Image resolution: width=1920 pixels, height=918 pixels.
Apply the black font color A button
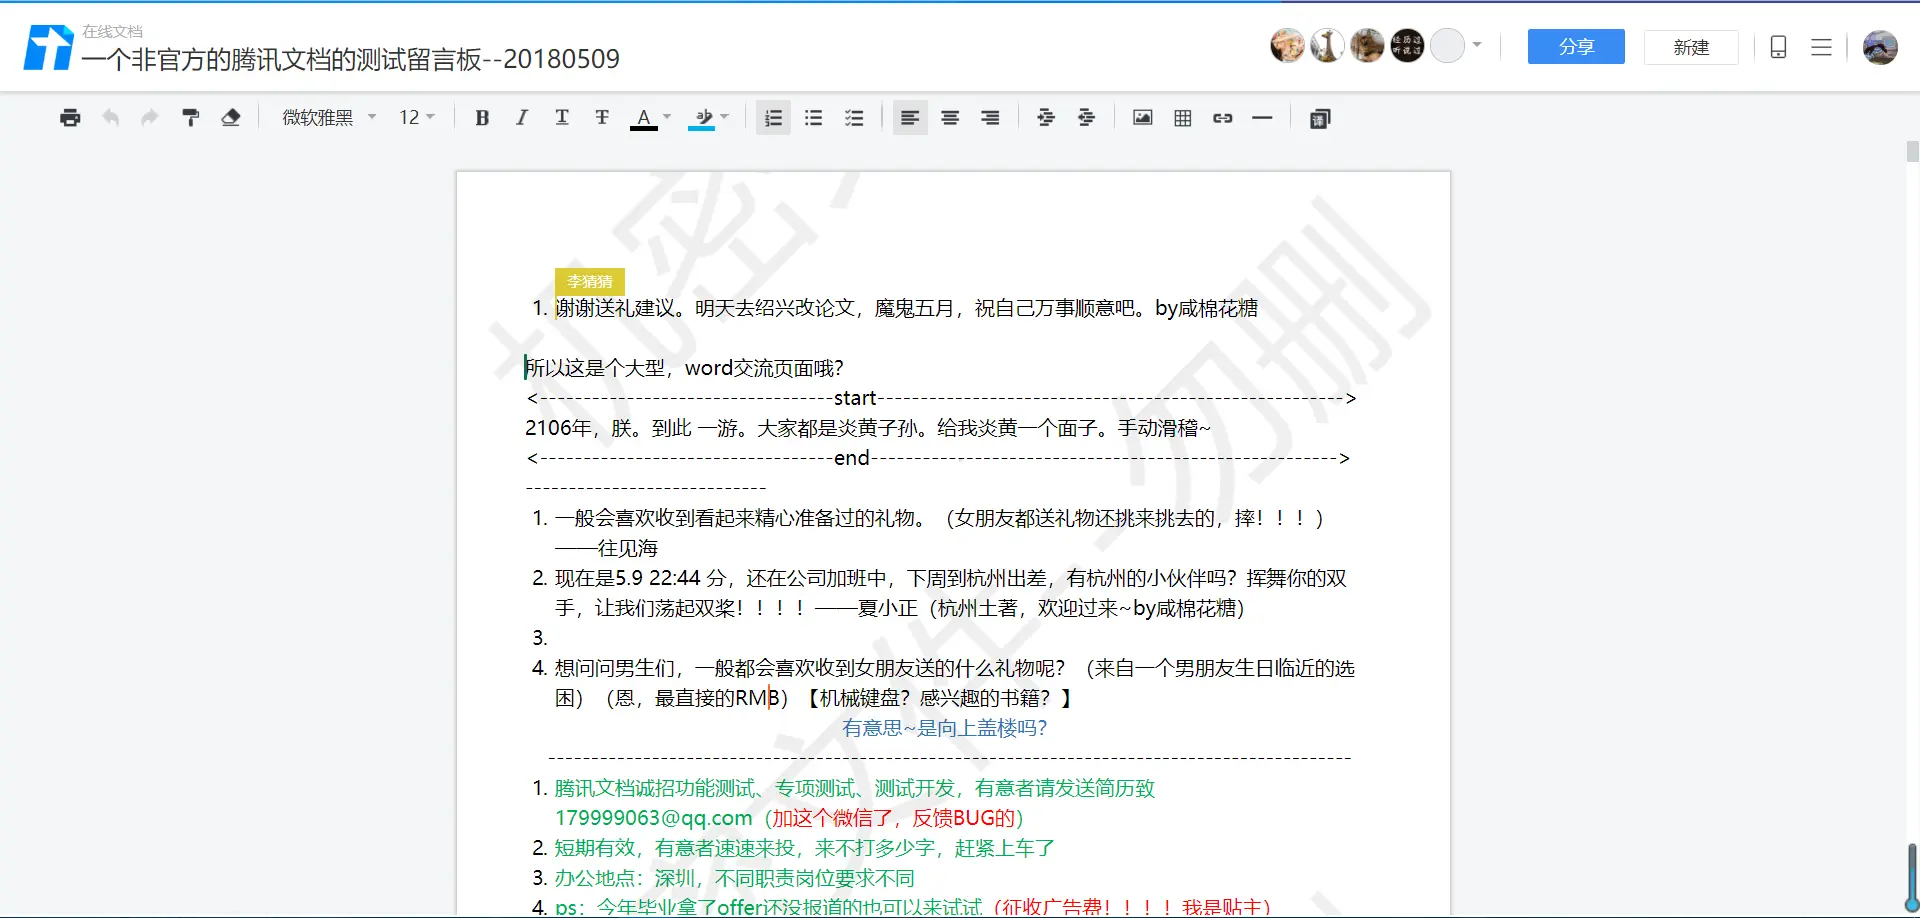644,119
